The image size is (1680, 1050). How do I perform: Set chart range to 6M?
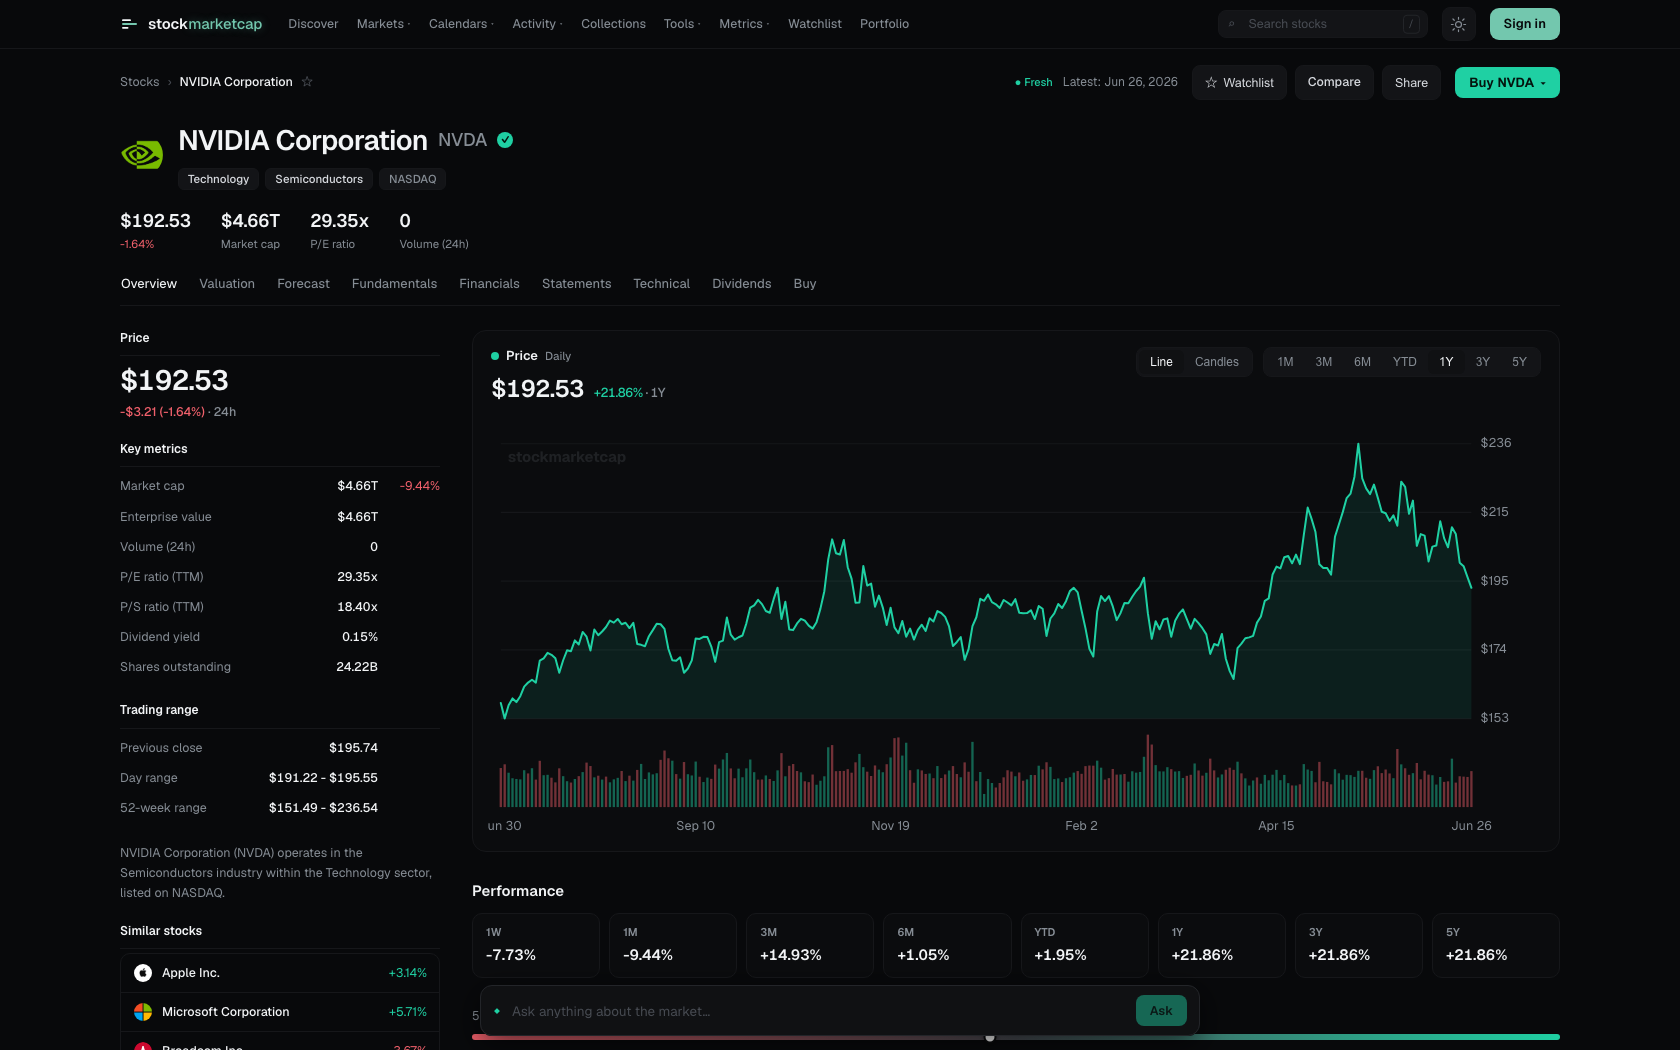point(1362,362)
